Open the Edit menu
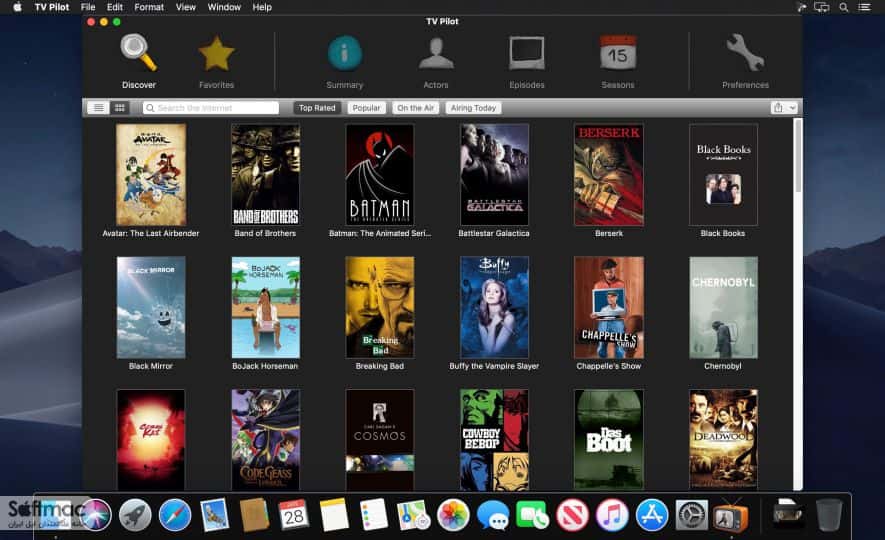 (115, 7)
